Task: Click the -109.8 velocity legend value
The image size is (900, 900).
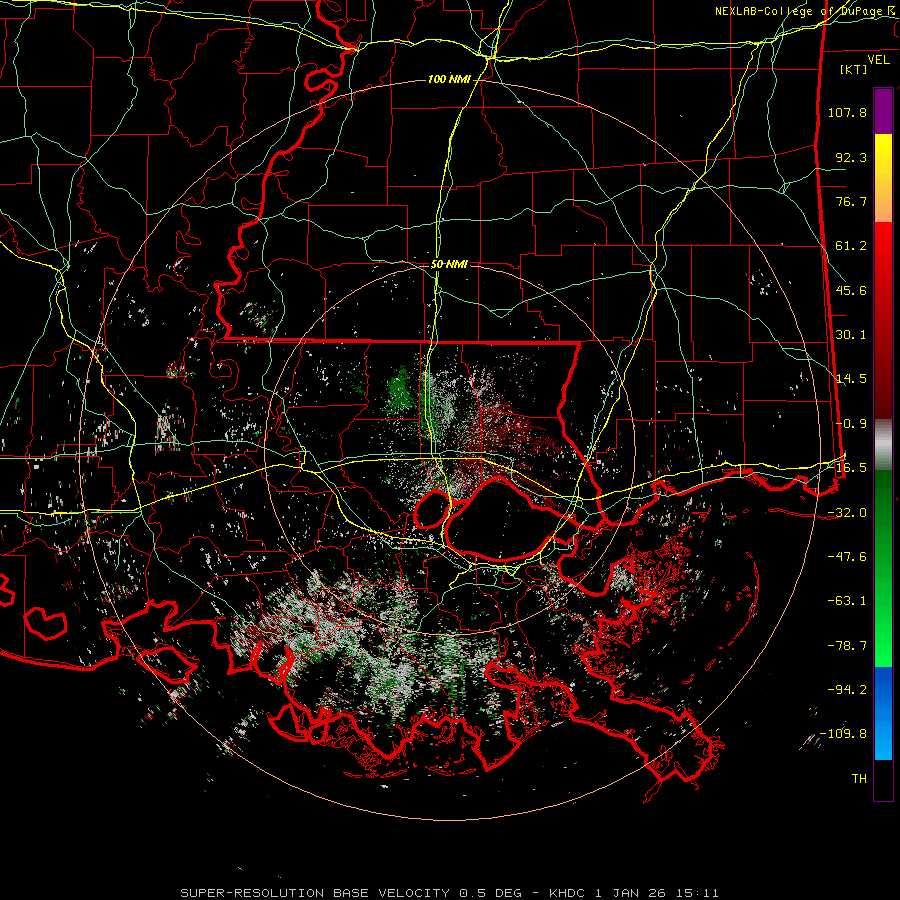Action: pyautogui.click(x=843, y=734)
